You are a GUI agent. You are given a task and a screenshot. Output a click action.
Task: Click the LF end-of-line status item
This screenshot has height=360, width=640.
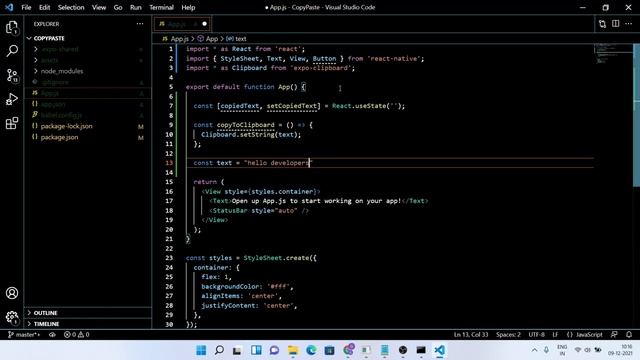[555, 335]
